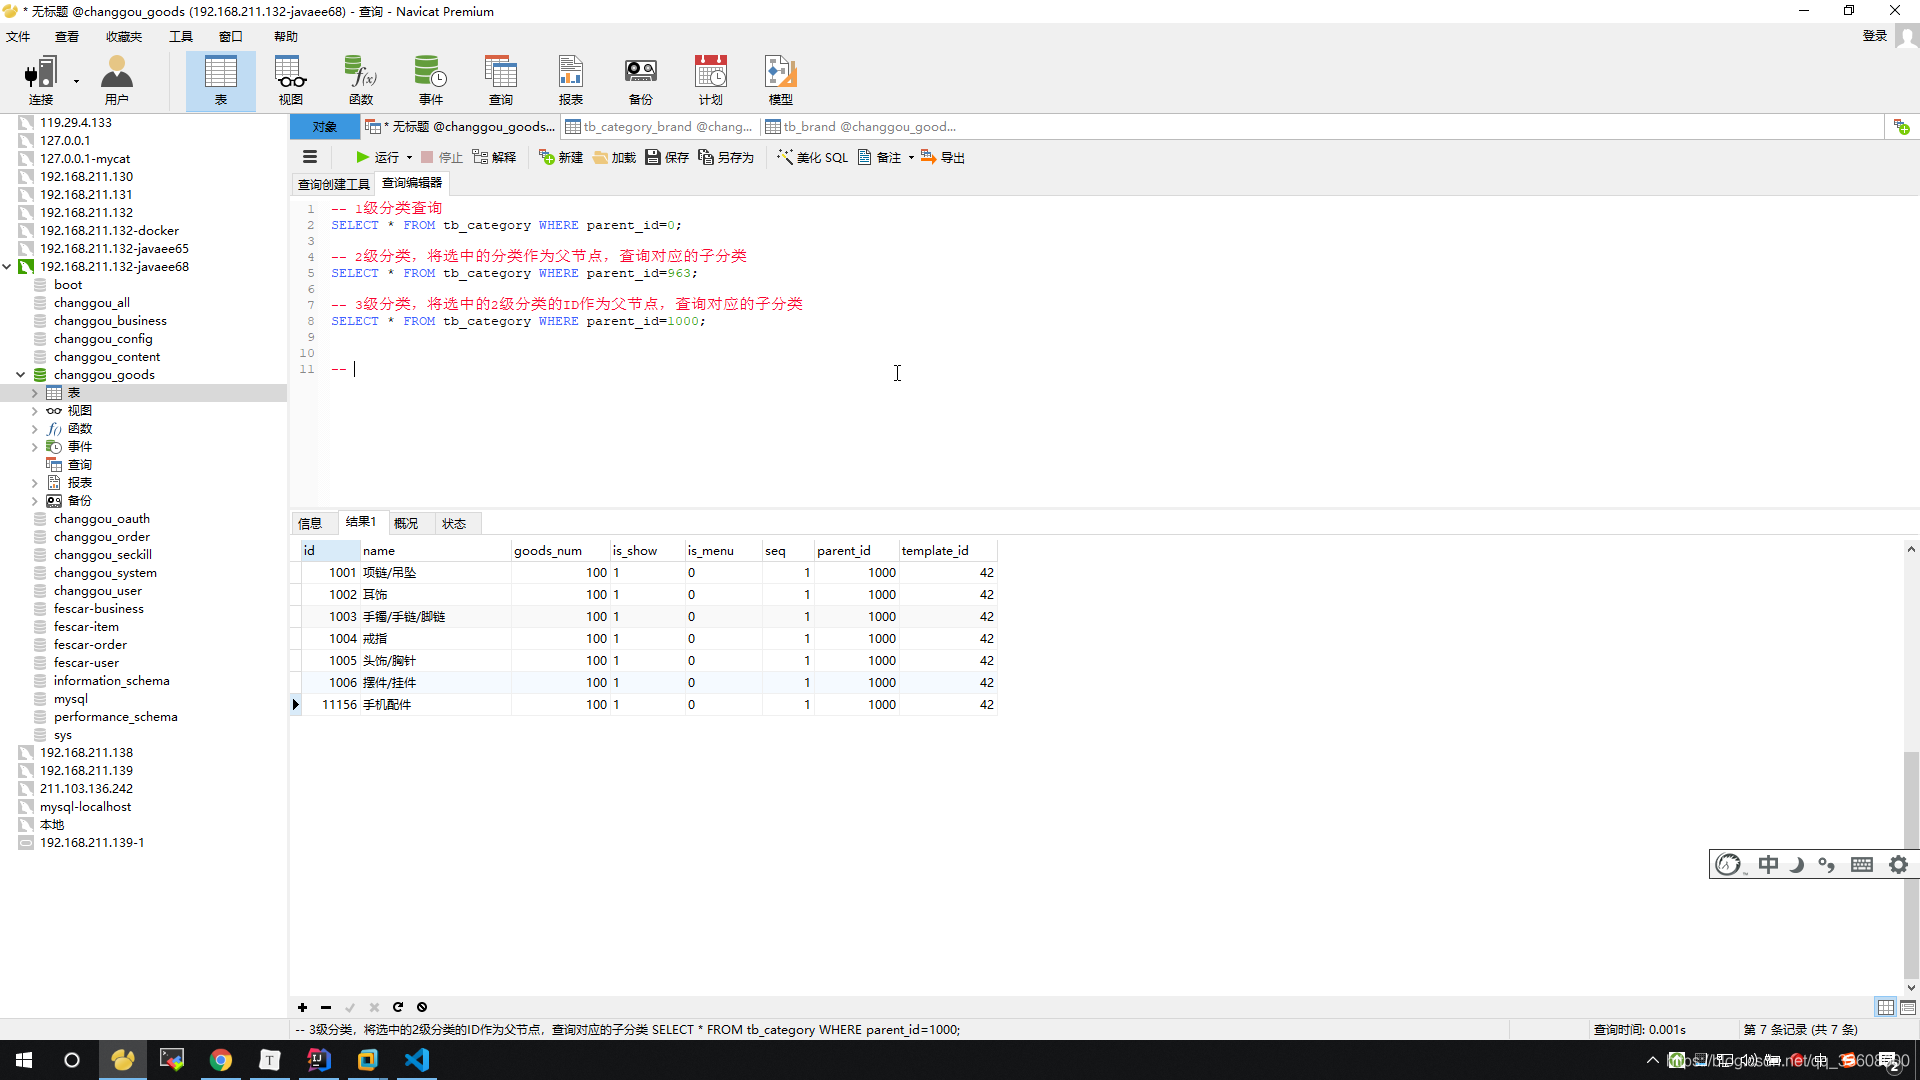The image size is (1920, 1080).
Task: Select the row with id 1003
Action: 647,616
